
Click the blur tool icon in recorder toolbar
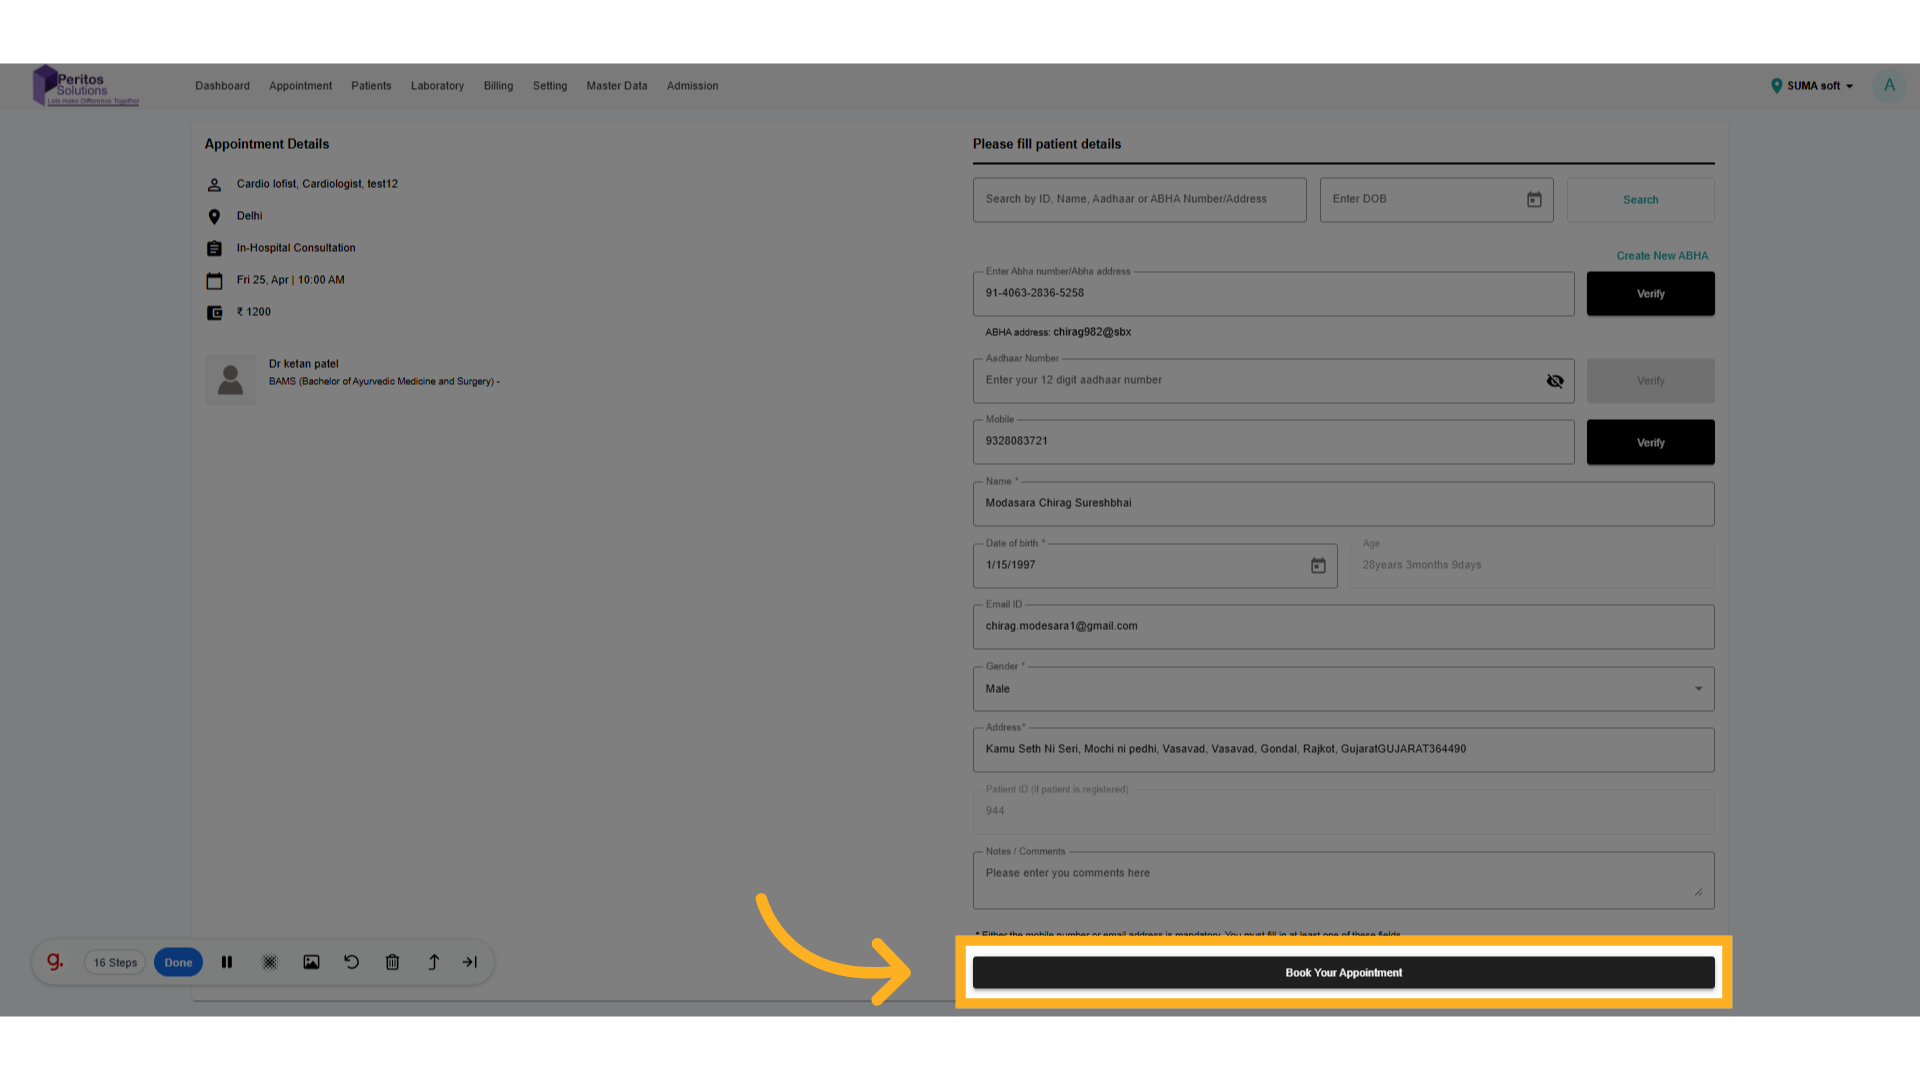pos(270,962)
